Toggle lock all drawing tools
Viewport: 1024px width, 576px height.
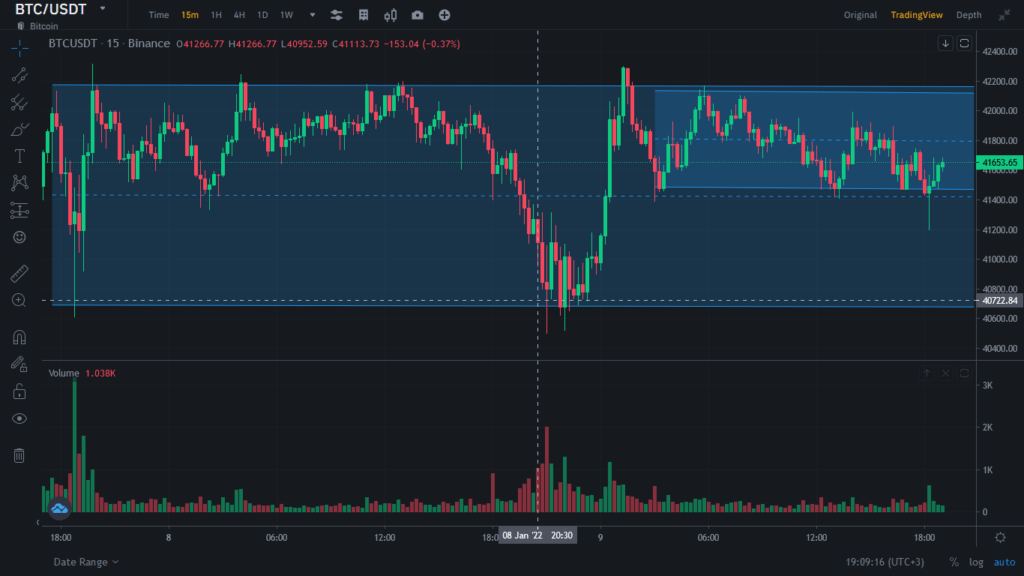click(x=19, y=391)
